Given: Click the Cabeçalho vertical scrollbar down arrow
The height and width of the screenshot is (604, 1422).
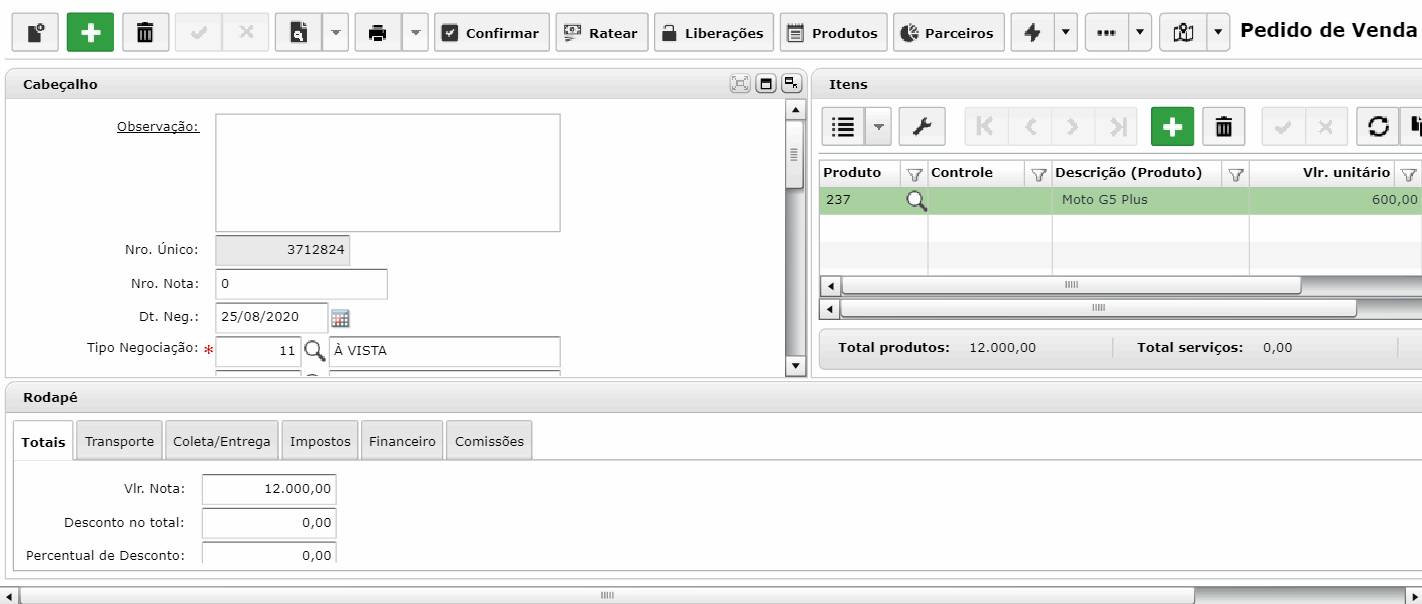Looking at the screenshot, I should (796, 366).
